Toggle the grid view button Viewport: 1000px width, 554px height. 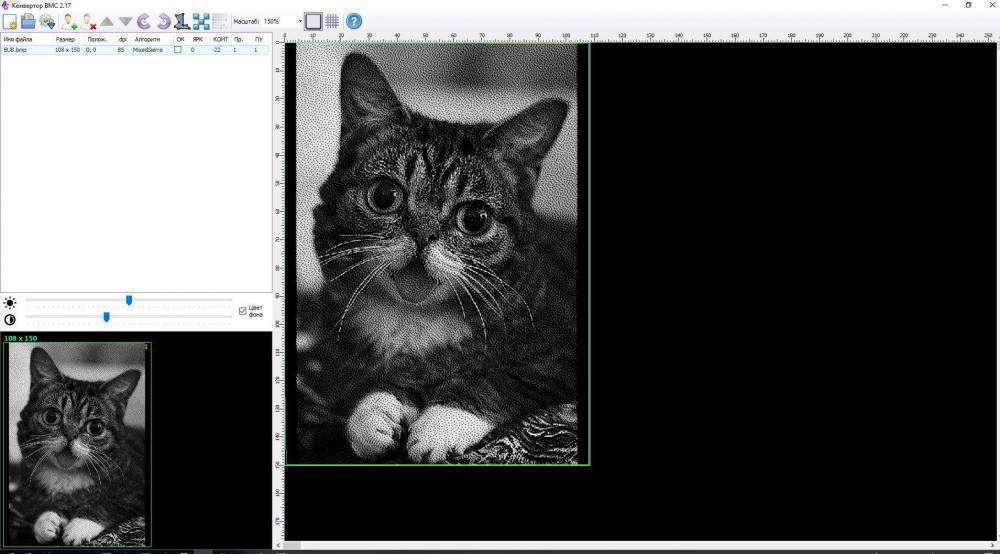[x=332, y=21]
